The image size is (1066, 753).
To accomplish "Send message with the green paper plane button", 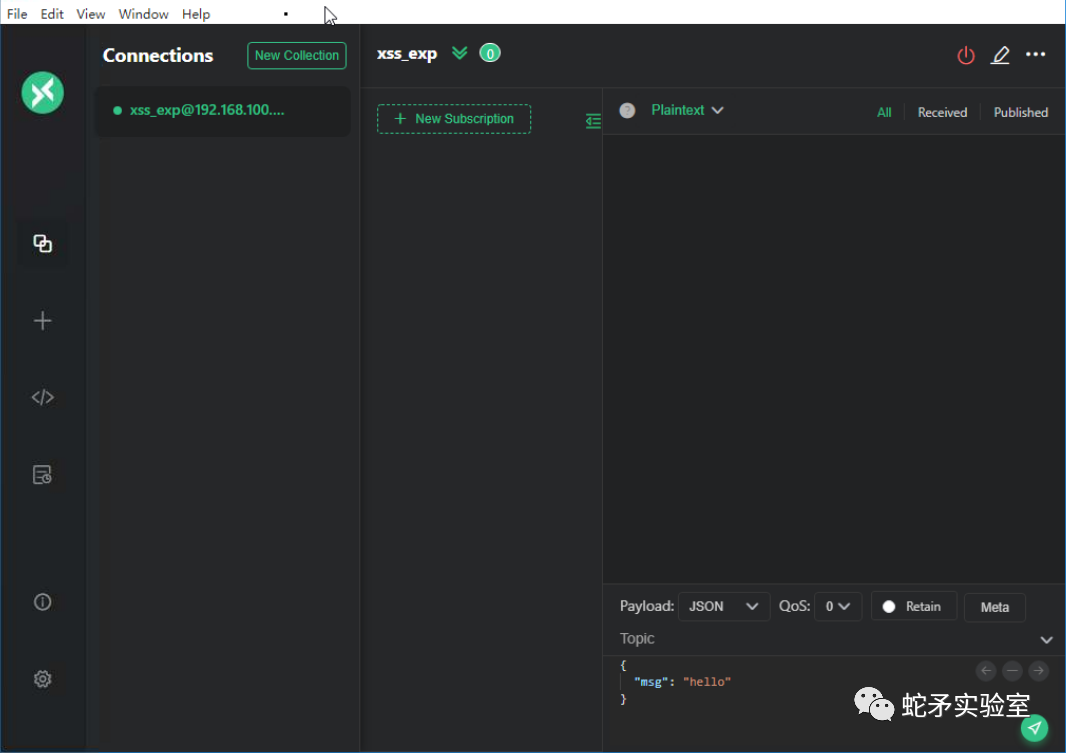I will pyautogui.click(x=1034, y=728).
